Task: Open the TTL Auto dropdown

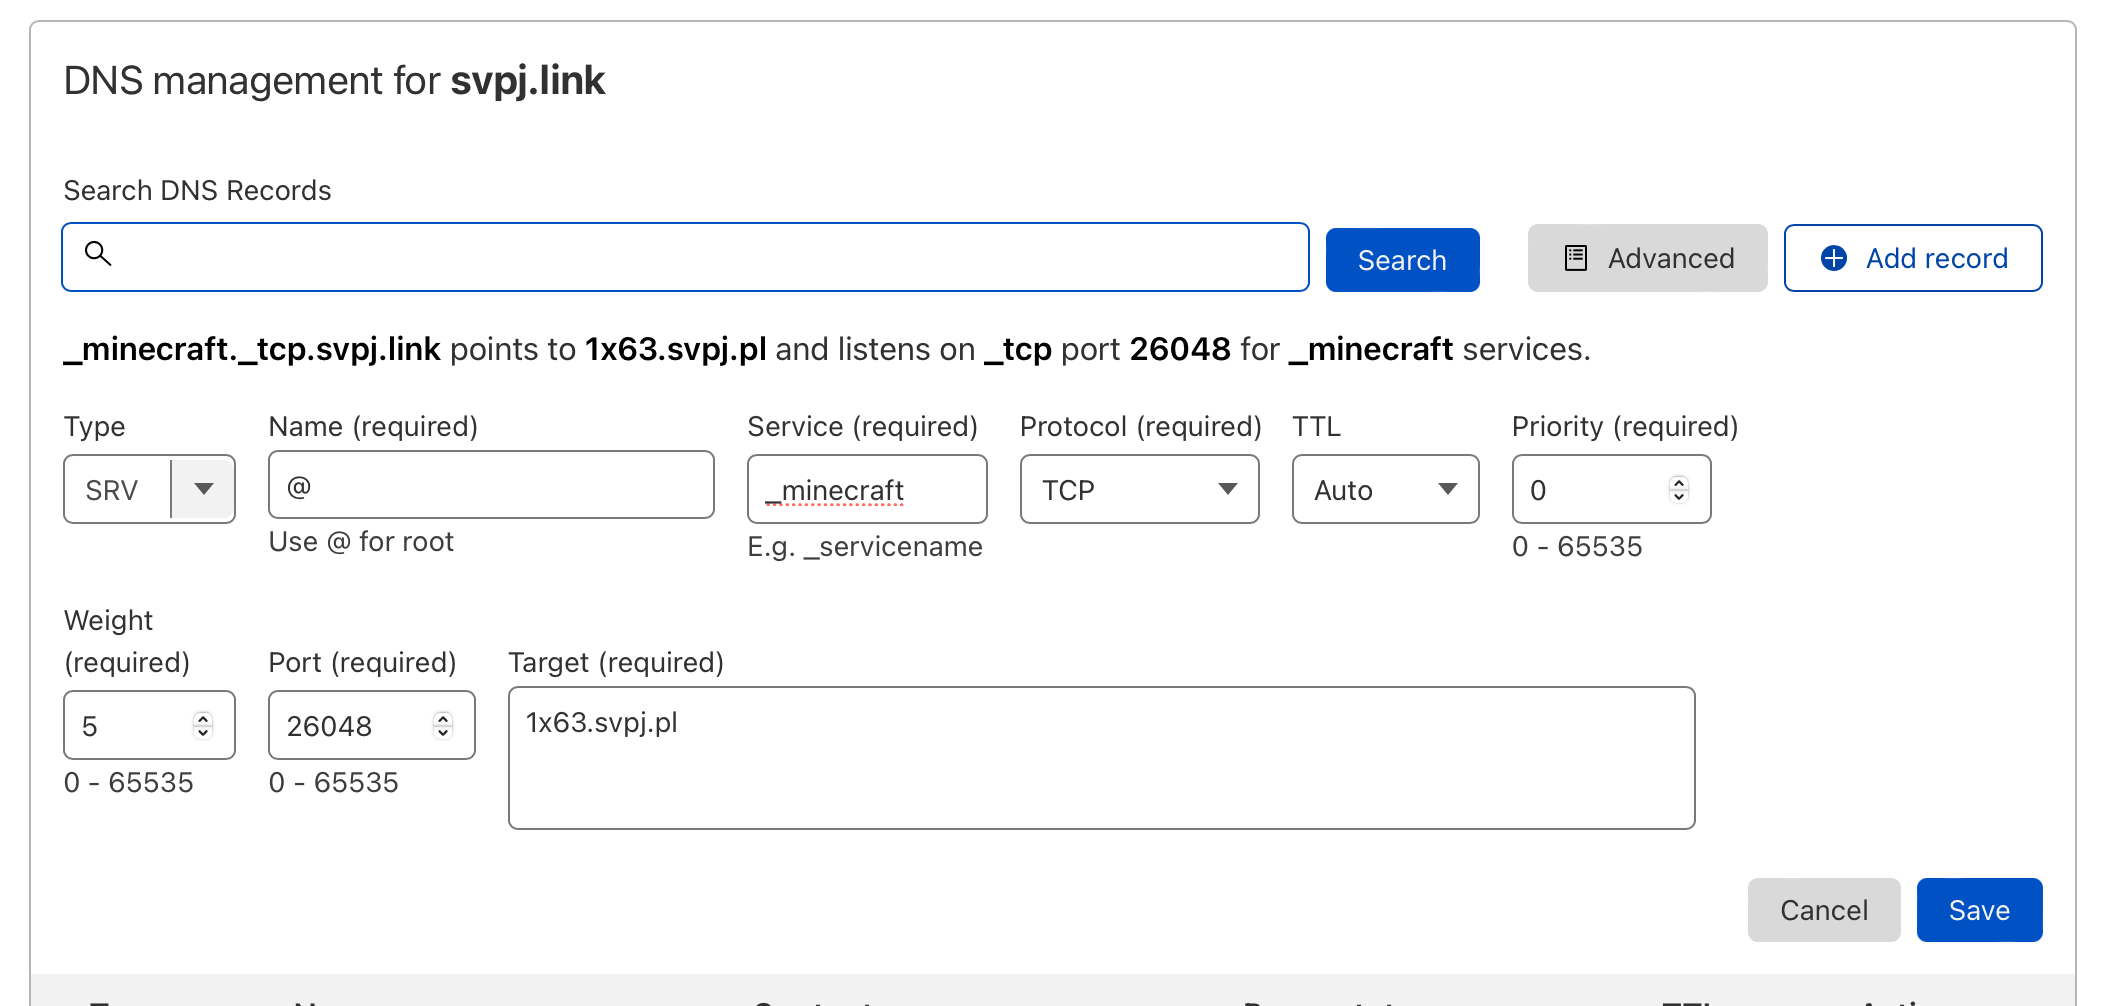Action: (x=1385, y=490)
